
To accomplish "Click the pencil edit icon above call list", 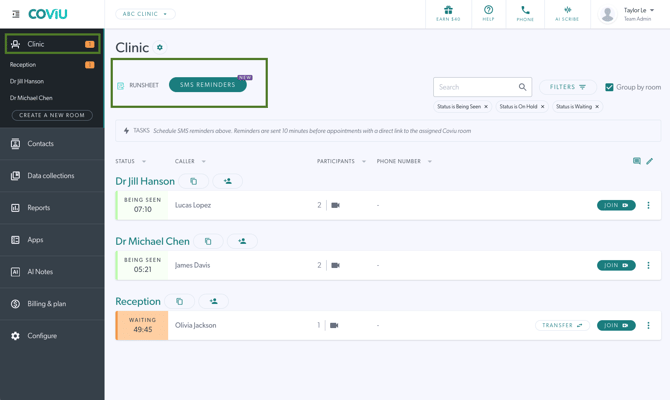I will click(x=649, y=161).
